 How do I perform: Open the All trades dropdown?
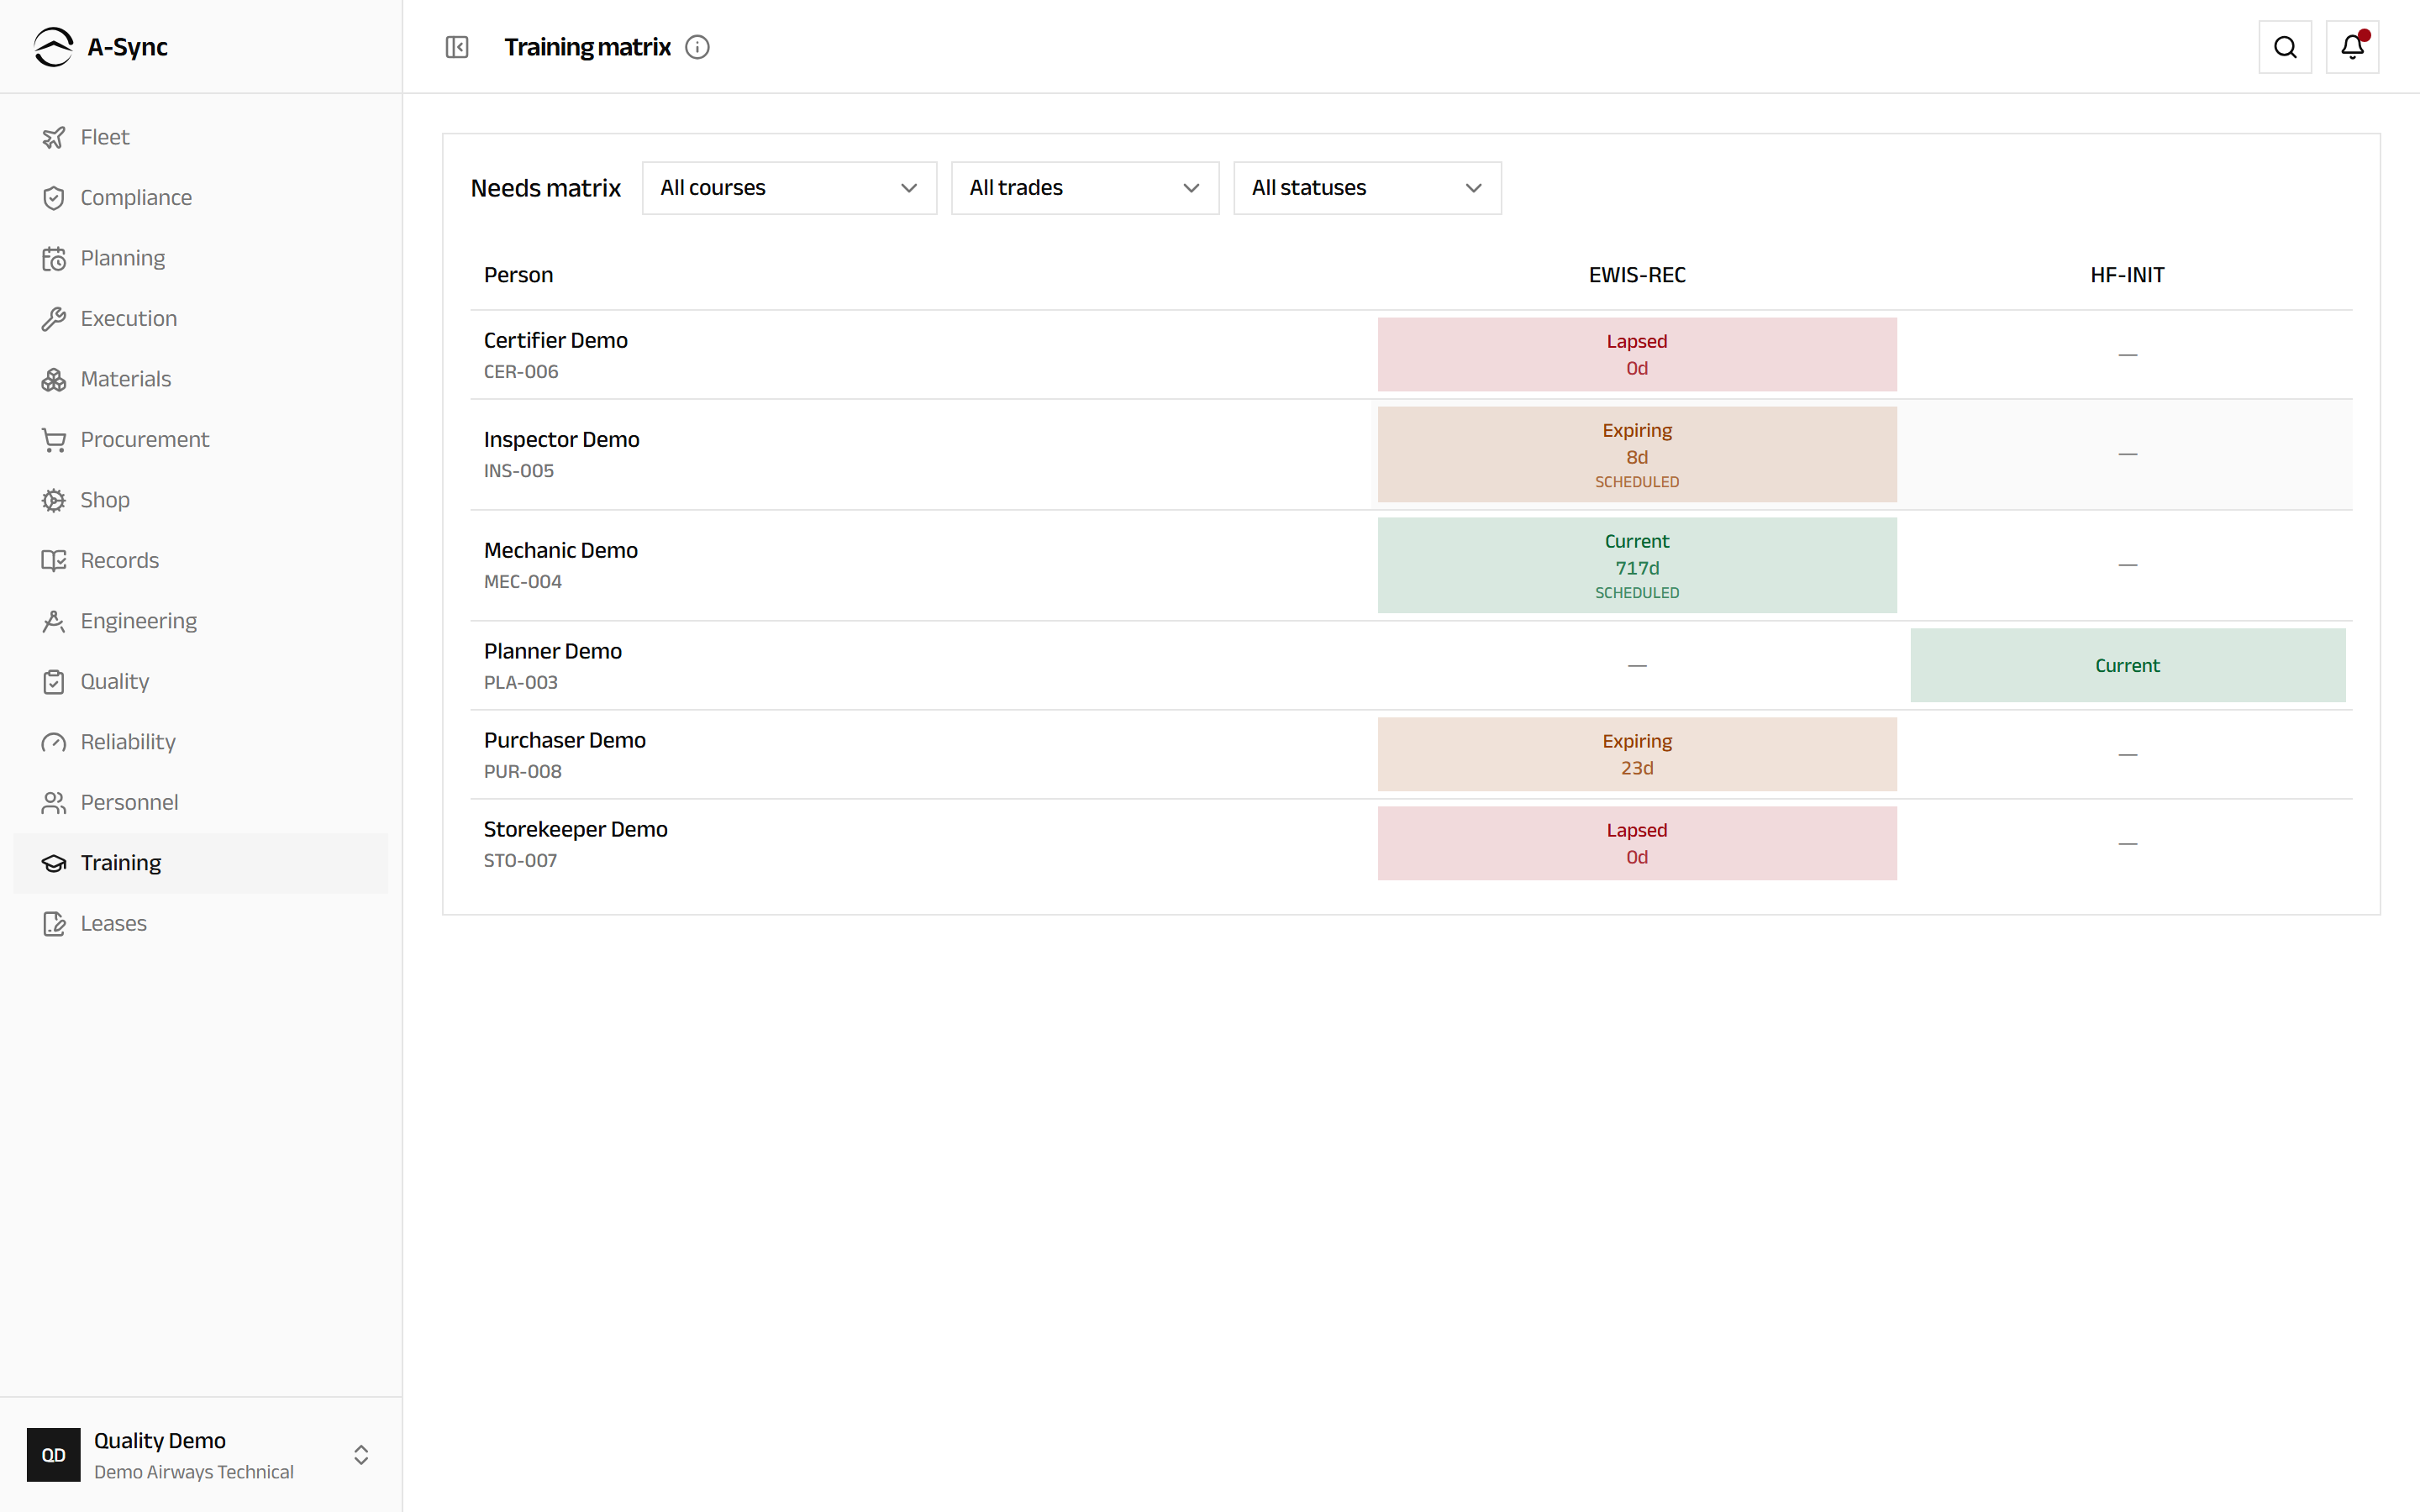1085,188
